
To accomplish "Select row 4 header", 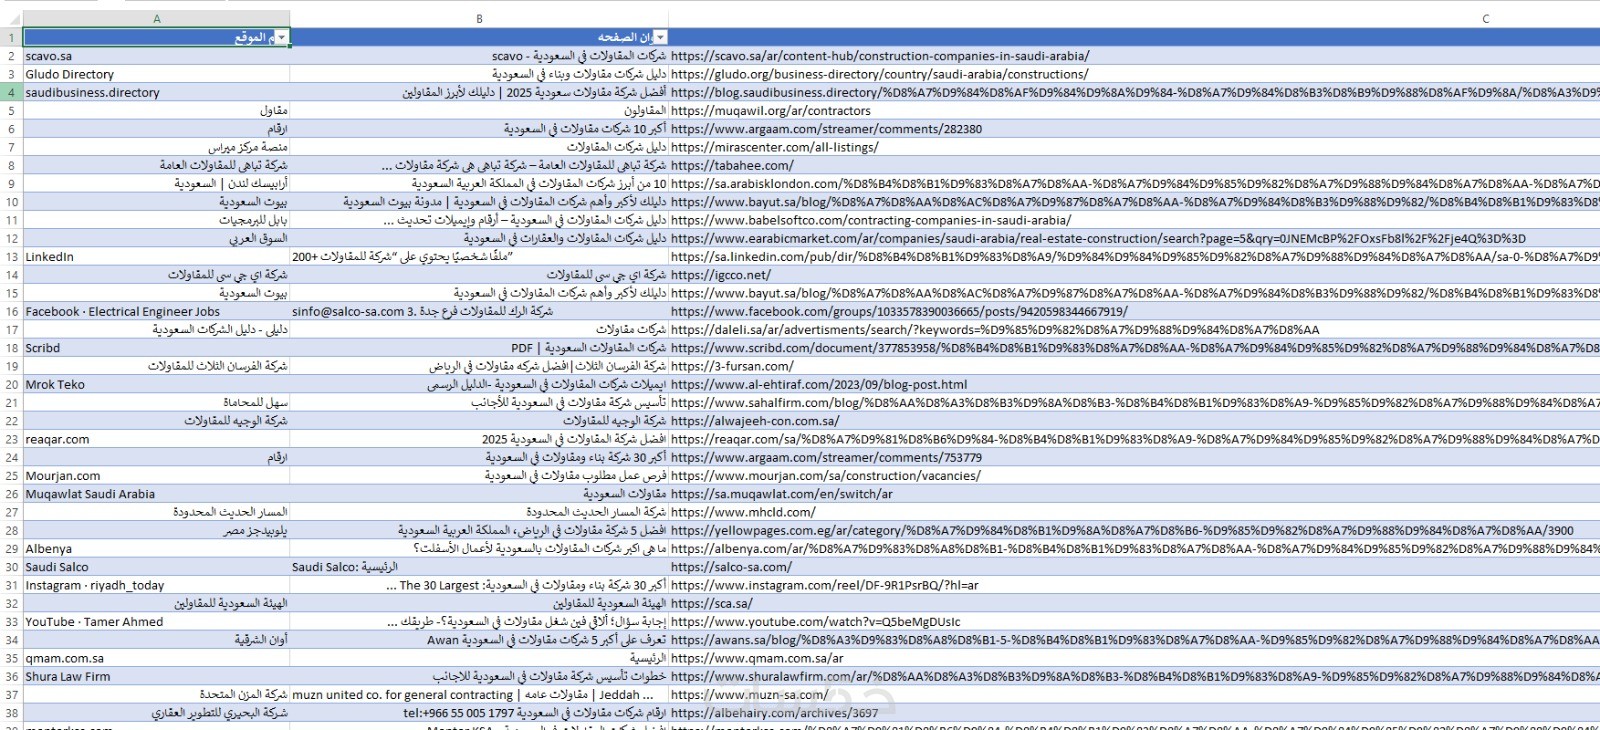I will pyautogui.click(x=11, y=93).
